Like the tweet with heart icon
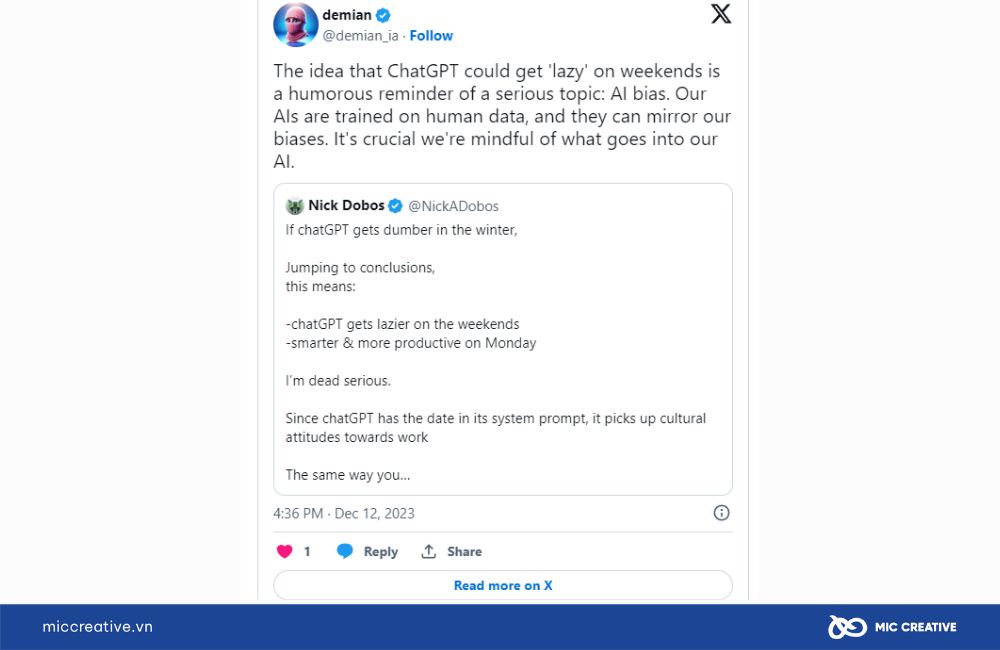Image resolution: width=1000 pixels, height=650 pixels. tap(284, 551)
